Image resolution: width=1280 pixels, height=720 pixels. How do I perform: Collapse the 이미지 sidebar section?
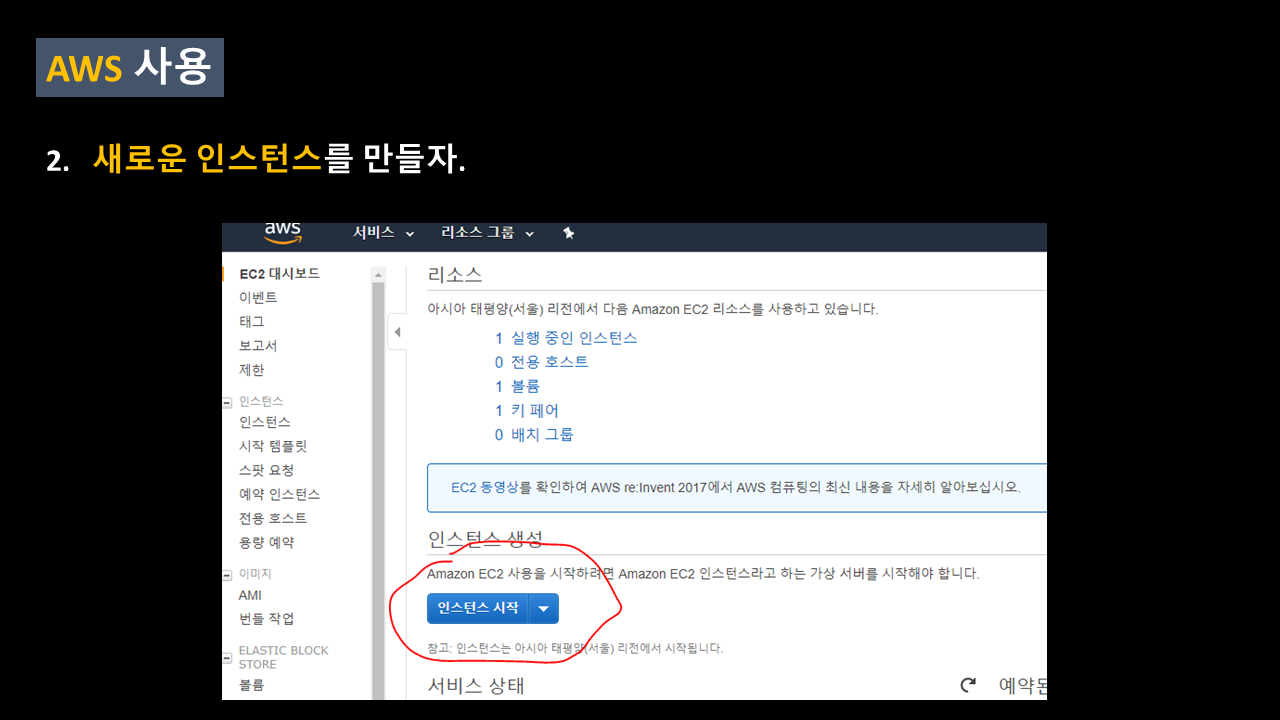point(227,575)
